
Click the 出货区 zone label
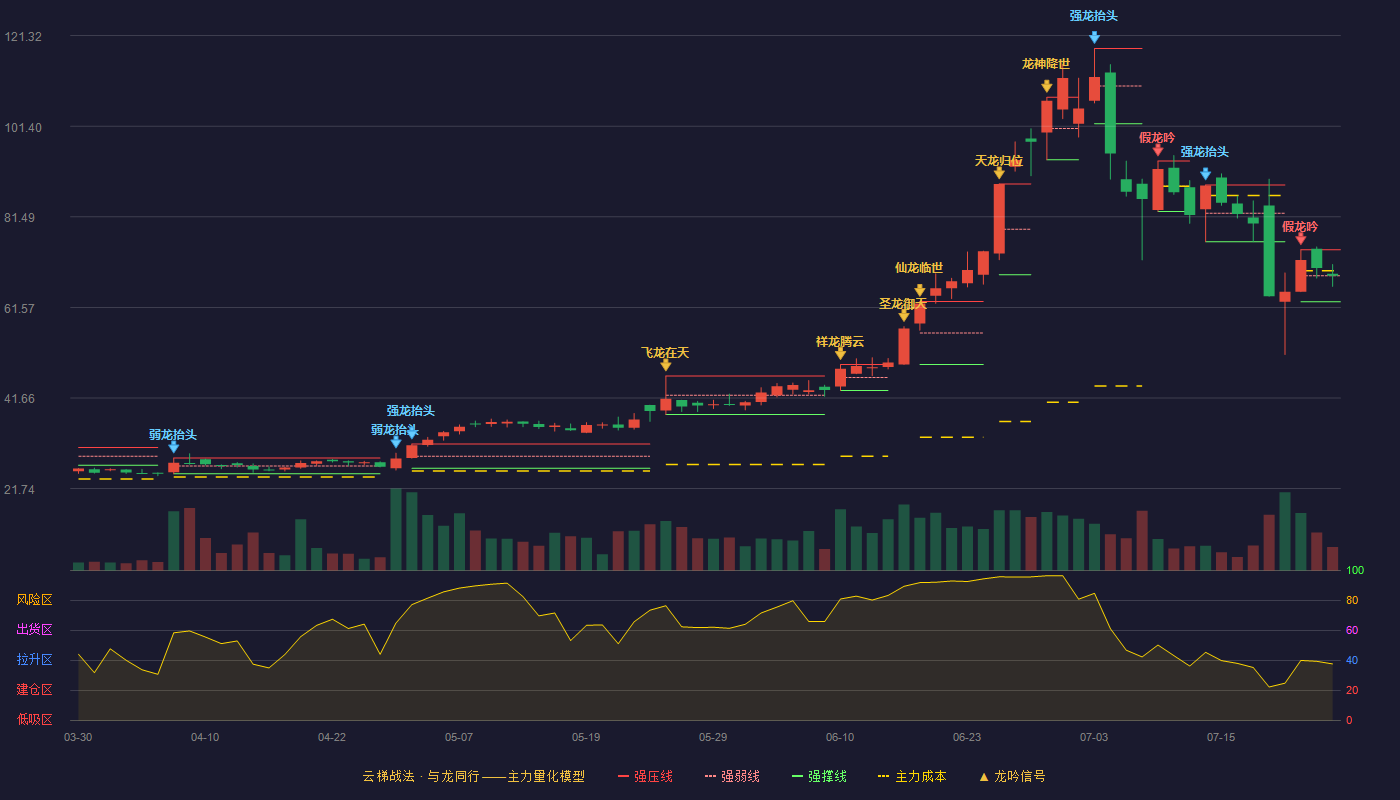point(35,630)
